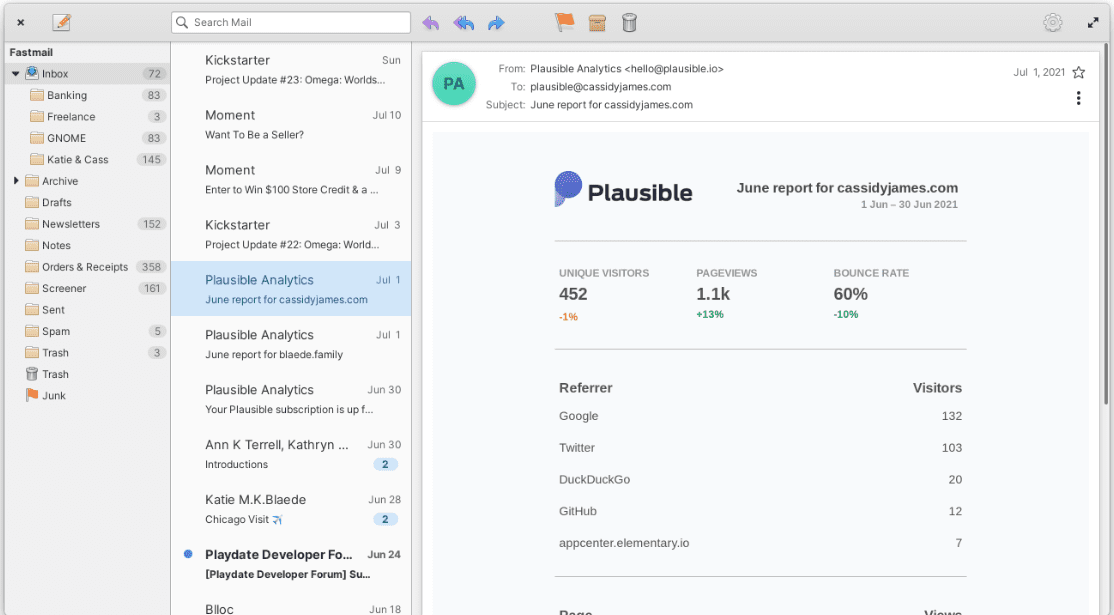Open Moment's Enter to Win $100 email

click(291, 180)
